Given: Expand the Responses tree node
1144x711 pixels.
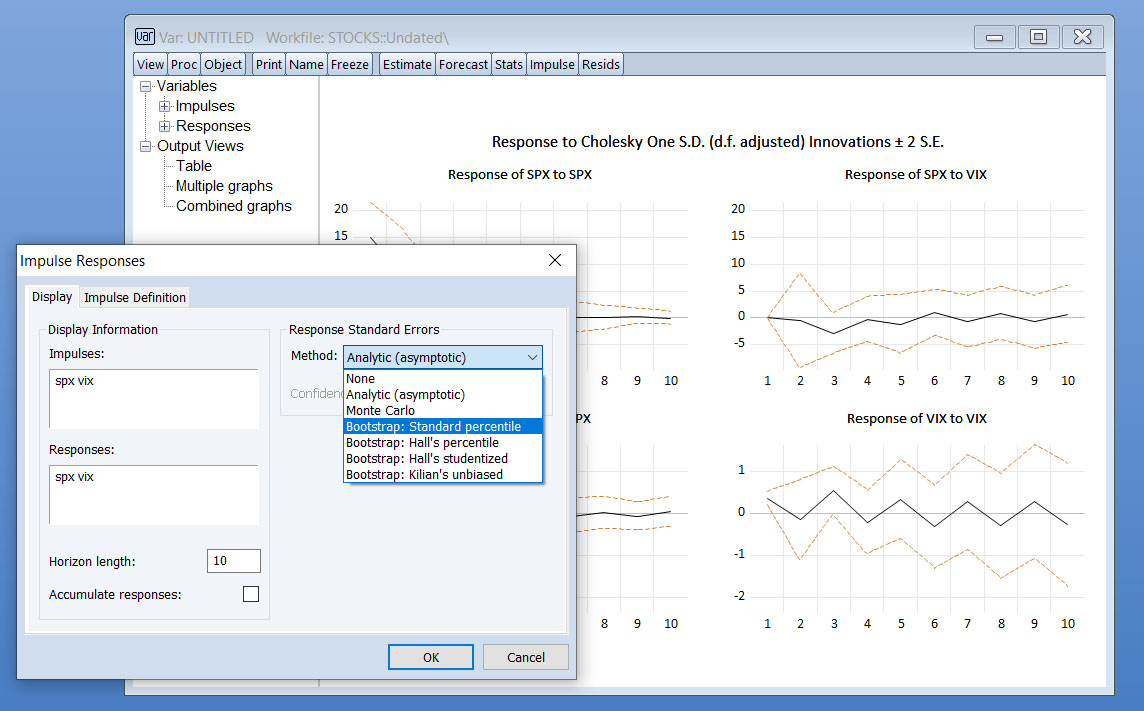Looking at the screenshot, I should click(164, 126).
